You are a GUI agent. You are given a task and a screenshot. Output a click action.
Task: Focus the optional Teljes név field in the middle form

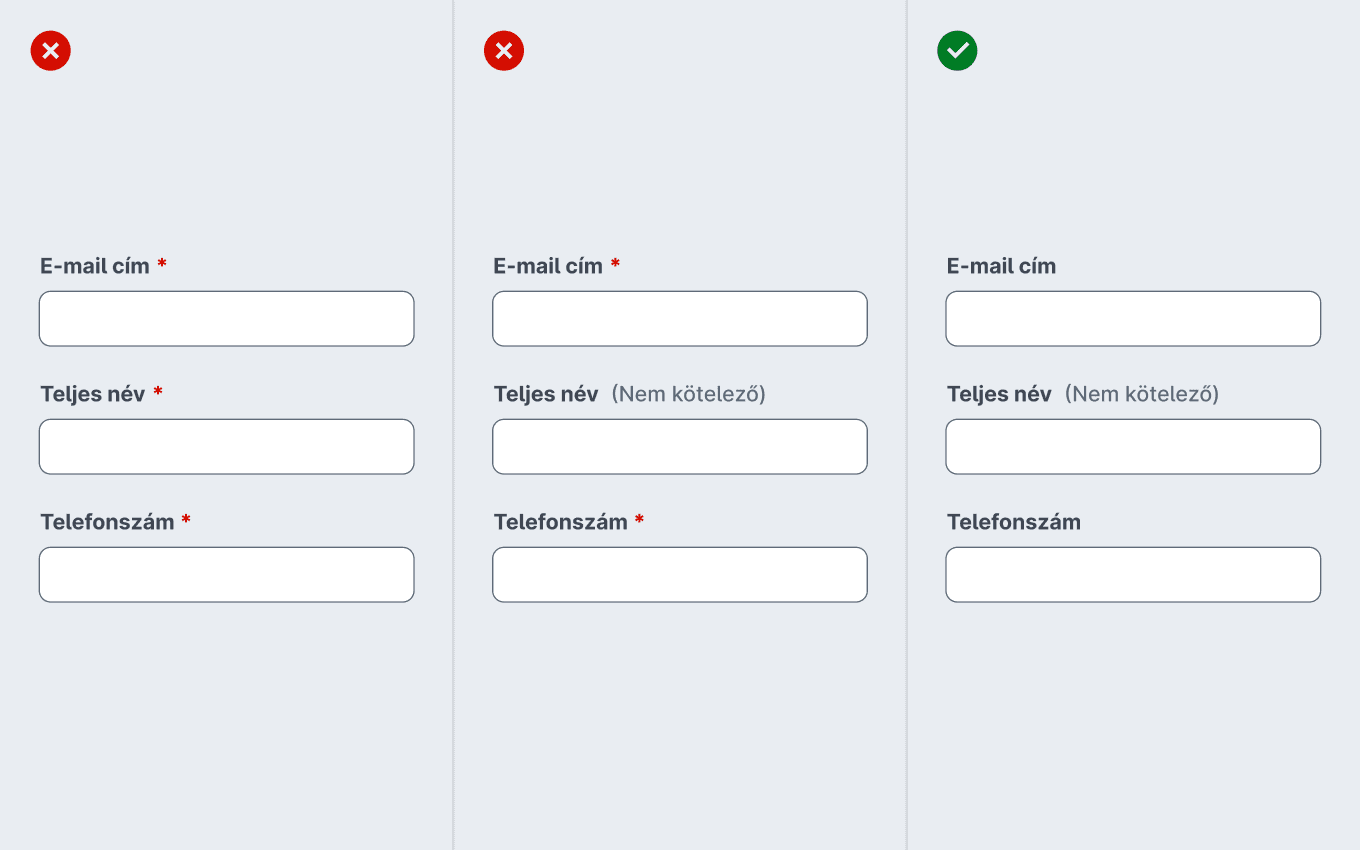(680, 447)
